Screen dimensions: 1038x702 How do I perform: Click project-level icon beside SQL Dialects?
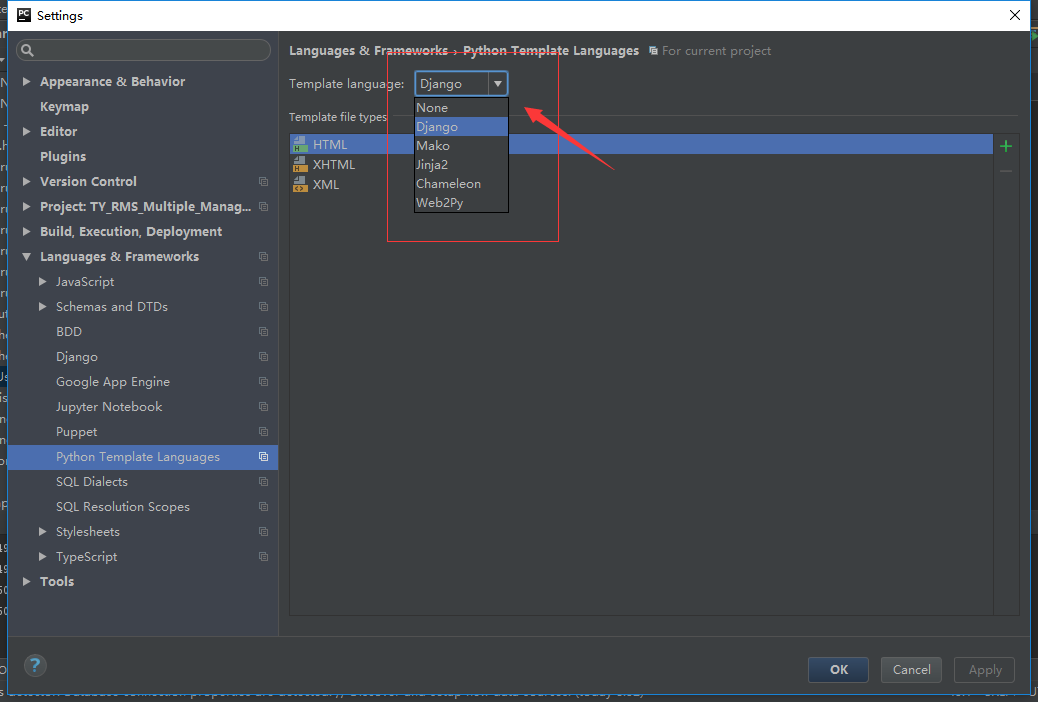pyautogui.click(x=263, y=481)
